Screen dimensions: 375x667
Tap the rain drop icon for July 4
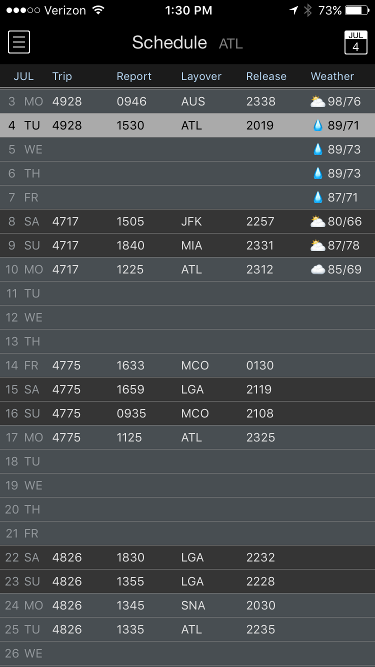pos(318,125)
